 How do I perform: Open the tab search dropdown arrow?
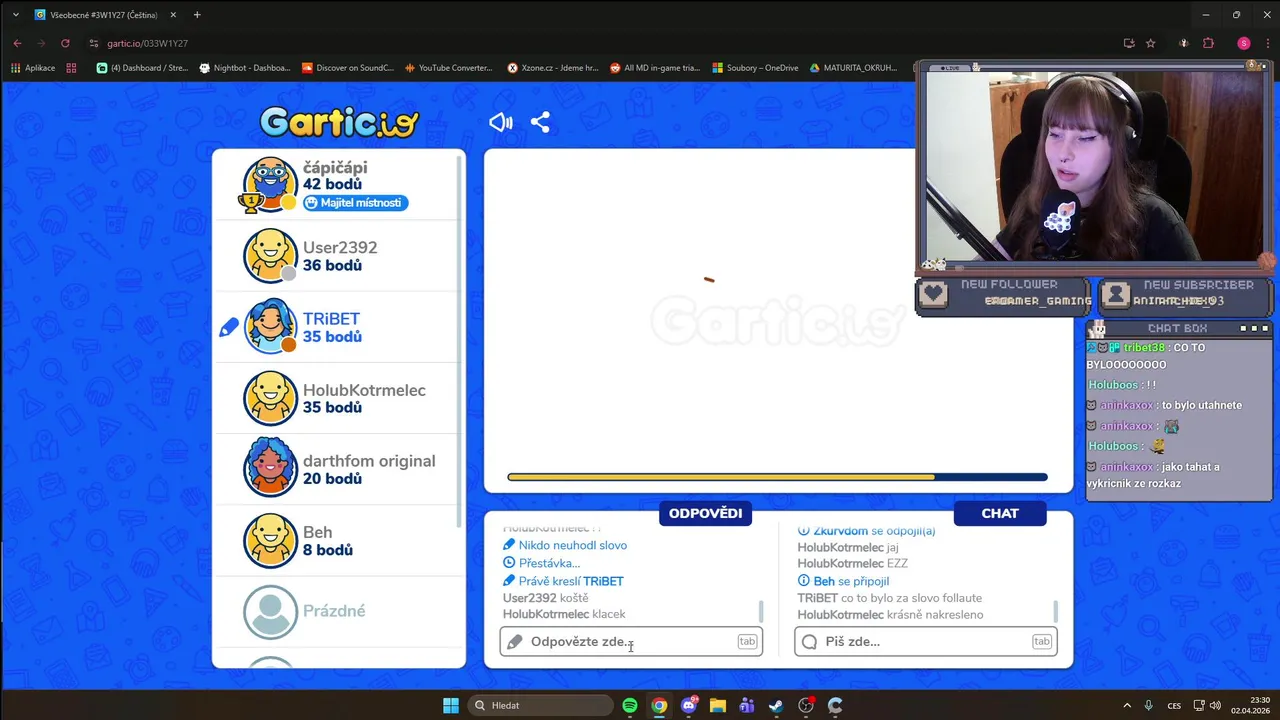15,15
